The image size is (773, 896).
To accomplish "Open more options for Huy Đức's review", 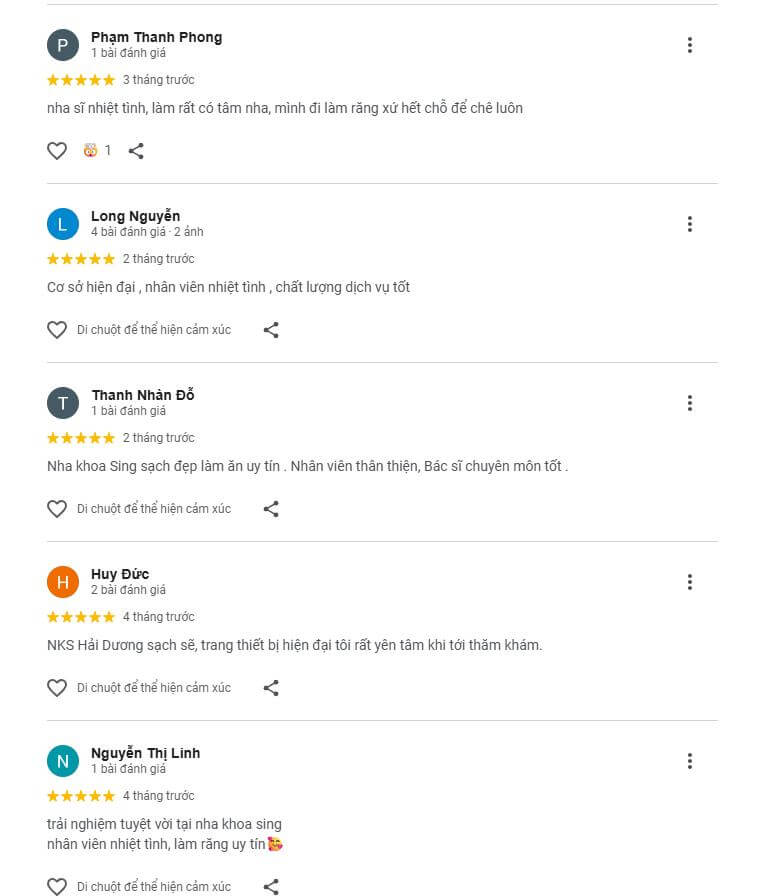I will 689,582.
